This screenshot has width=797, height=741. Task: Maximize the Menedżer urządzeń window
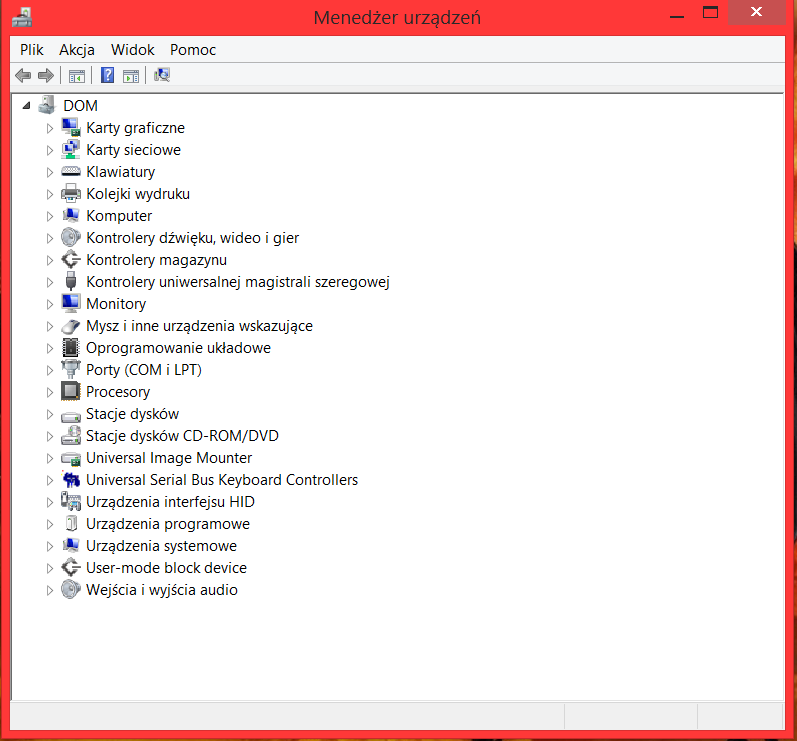(710, 12)
